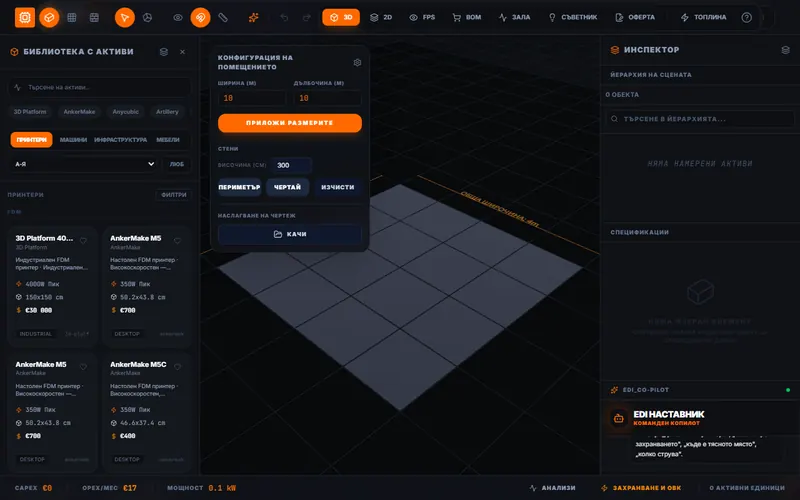The image size is (800, 500).
Task: Toggle the magnet snap icon
Action: point(201,17)
